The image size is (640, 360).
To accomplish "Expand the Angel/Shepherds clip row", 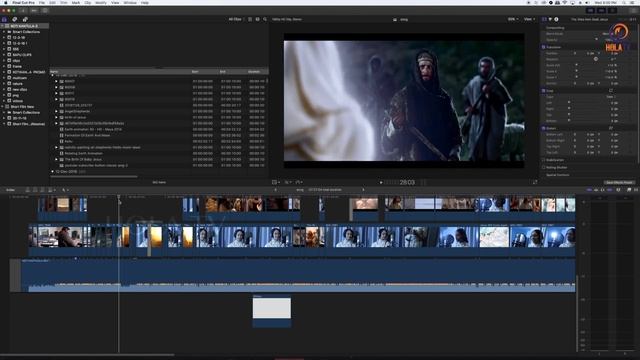I will 56,111.
